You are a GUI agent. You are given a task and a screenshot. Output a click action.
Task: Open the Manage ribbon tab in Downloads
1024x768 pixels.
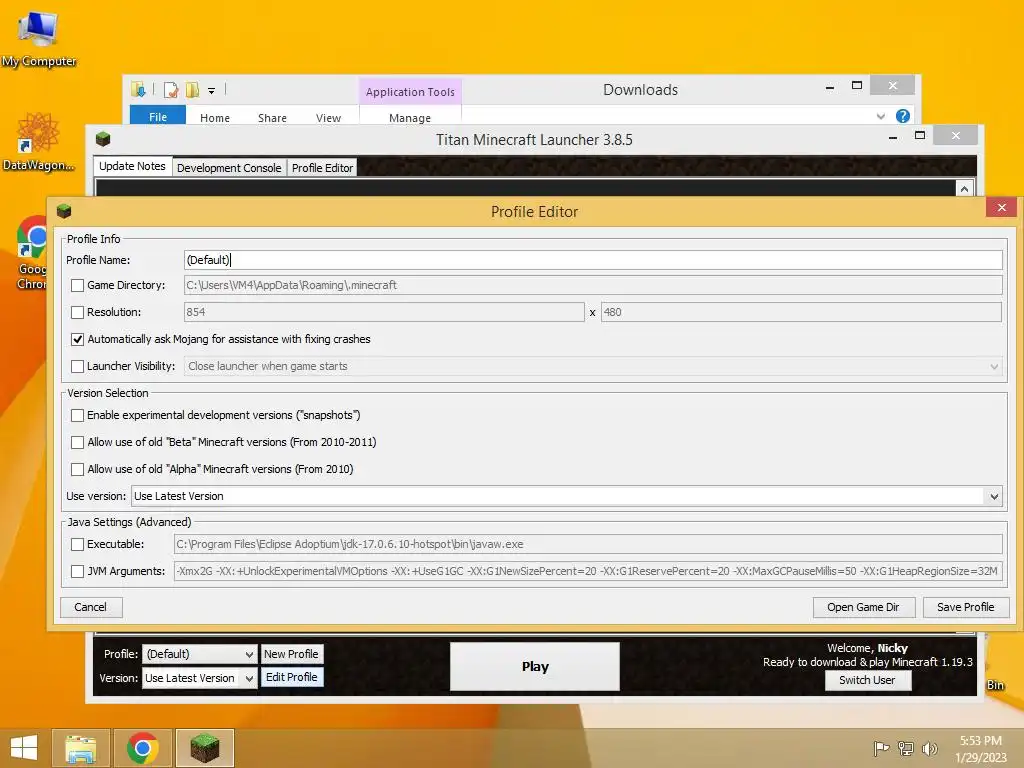[410, 118]
